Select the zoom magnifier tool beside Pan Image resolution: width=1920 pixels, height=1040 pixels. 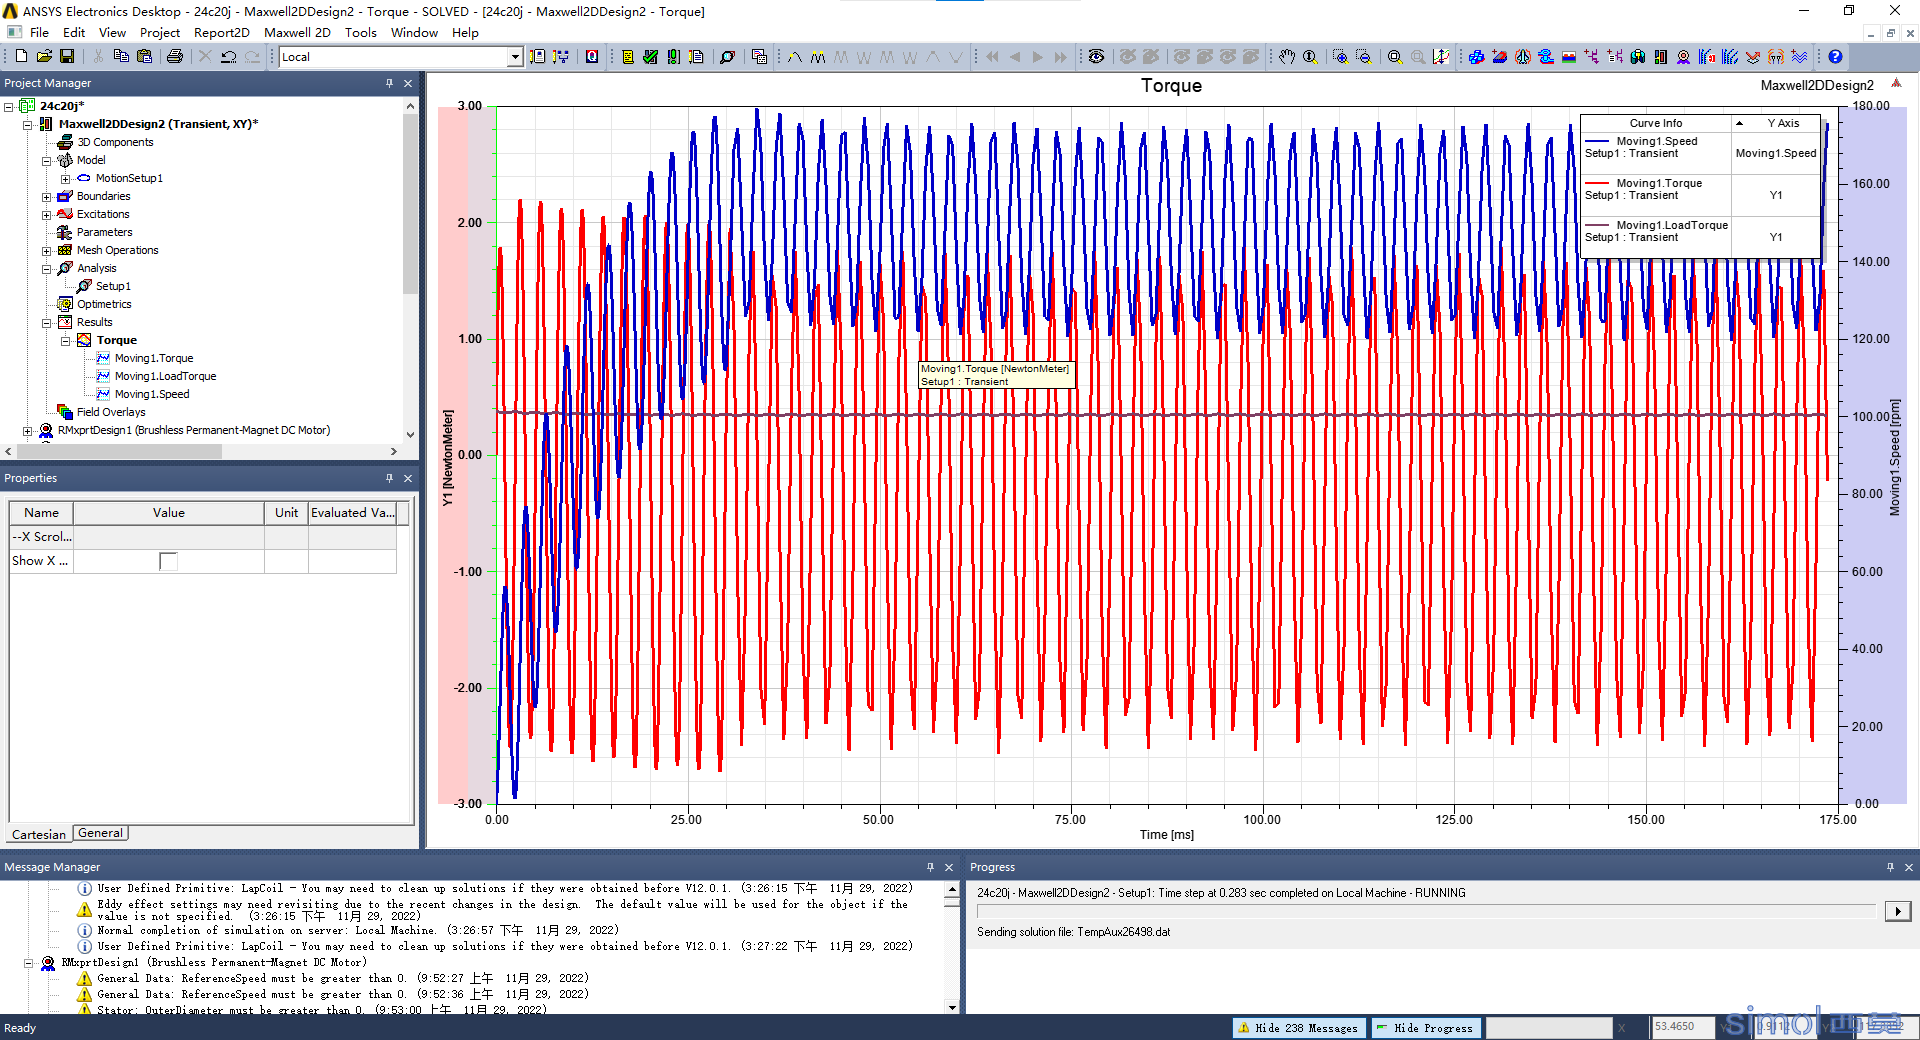tap(1310, 57)
